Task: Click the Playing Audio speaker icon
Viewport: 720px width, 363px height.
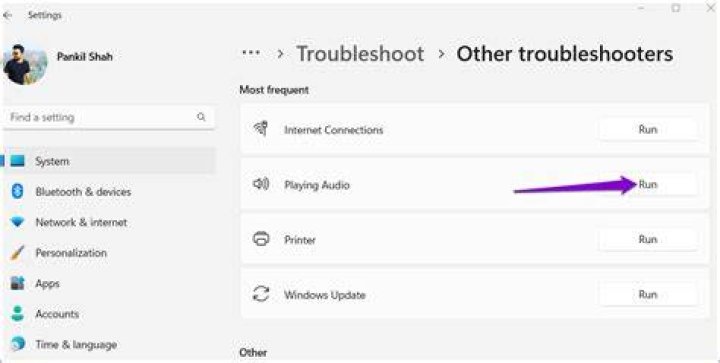Action: [261, 184]
